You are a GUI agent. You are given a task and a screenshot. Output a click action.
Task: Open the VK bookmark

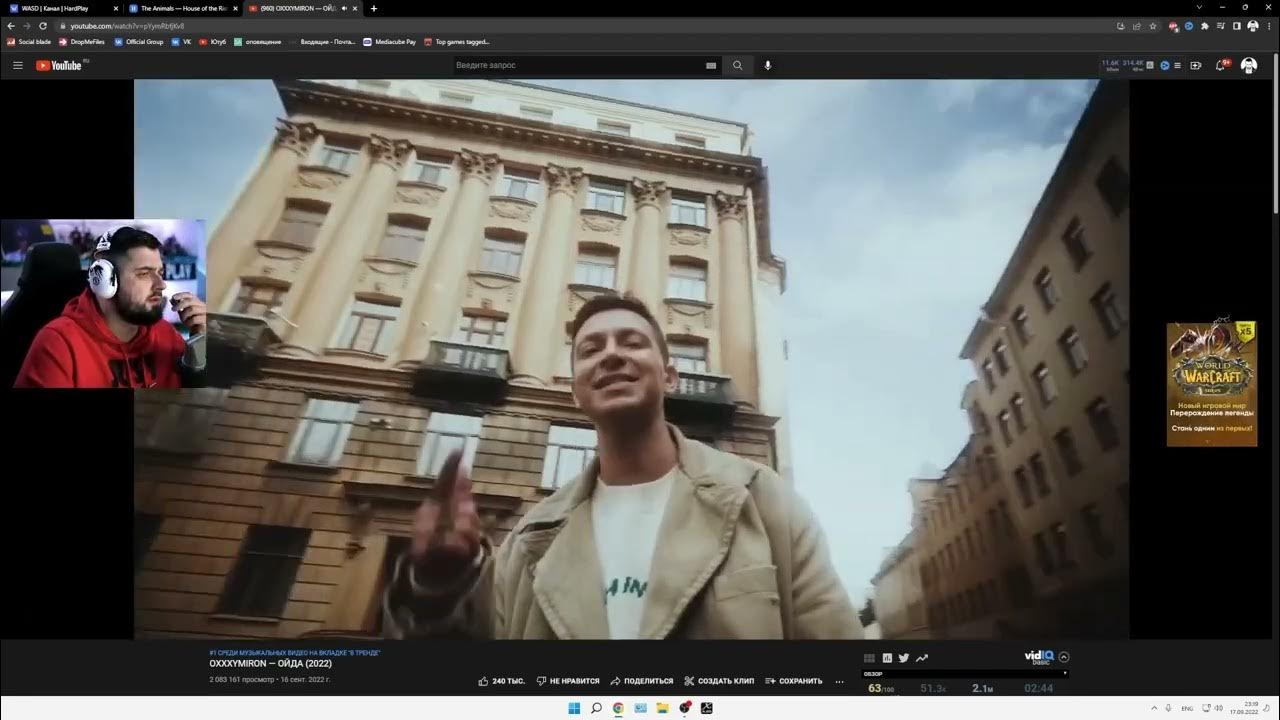pos(182,42)
